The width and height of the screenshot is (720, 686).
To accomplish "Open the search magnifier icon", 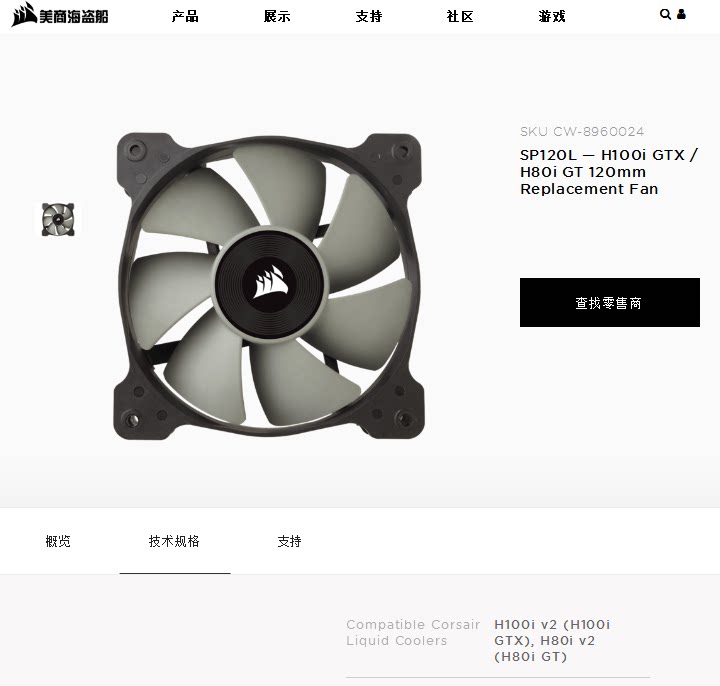I will point(665,14).
